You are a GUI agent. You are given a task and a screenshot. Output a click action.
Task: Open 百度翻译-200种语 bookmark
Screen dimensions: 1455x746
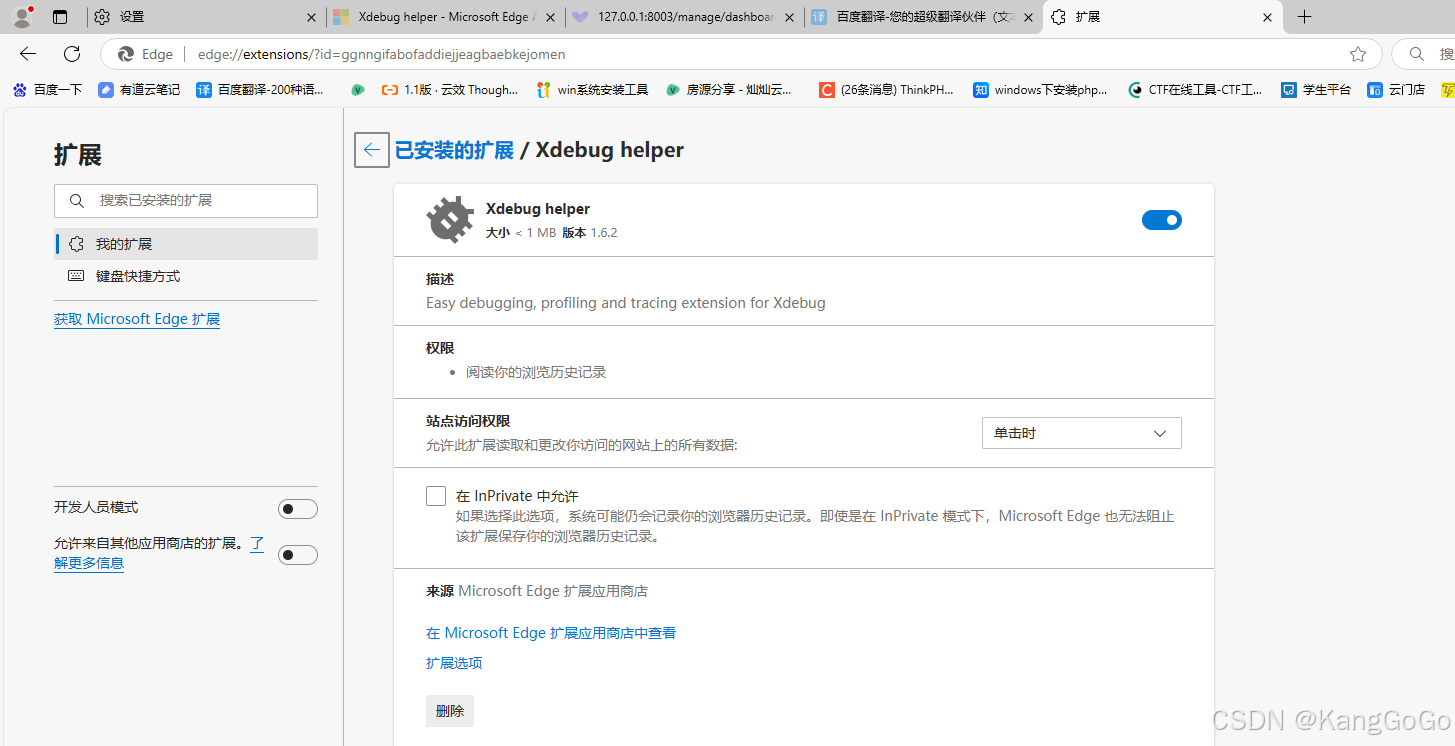click(x=260, y=90)
